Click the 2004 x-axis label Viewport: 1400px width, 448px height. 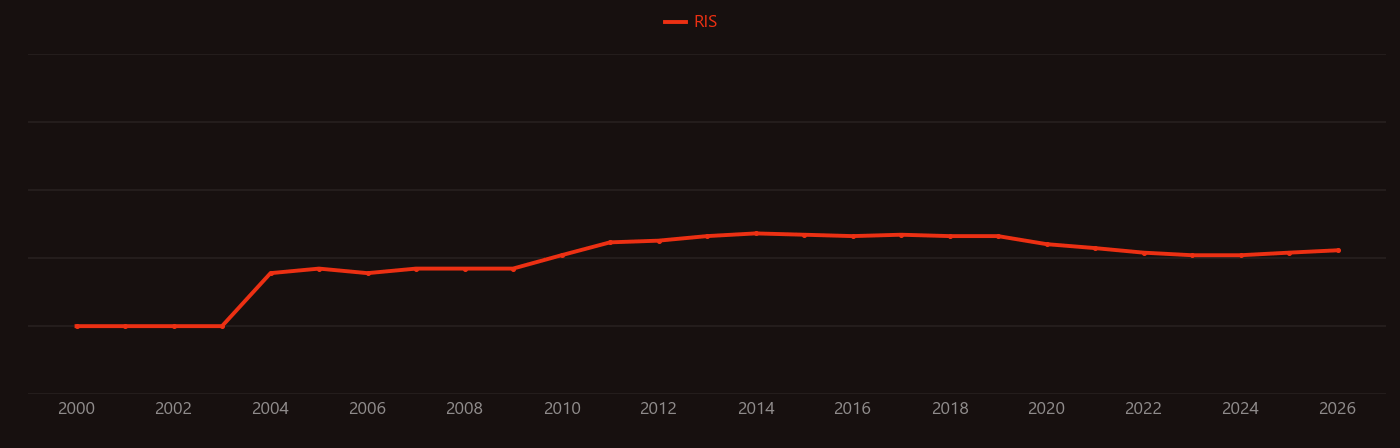coord(270,409)
